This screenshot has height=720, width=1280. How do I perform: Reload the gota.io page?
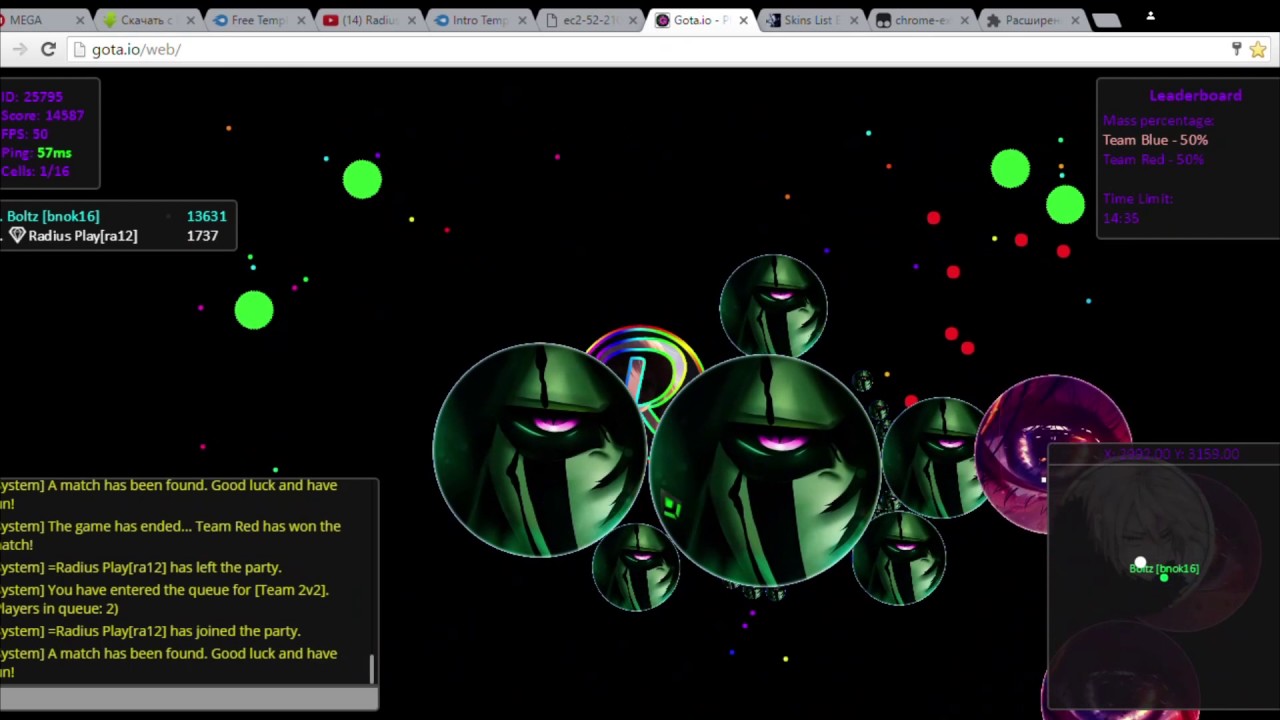click(48, 49)
